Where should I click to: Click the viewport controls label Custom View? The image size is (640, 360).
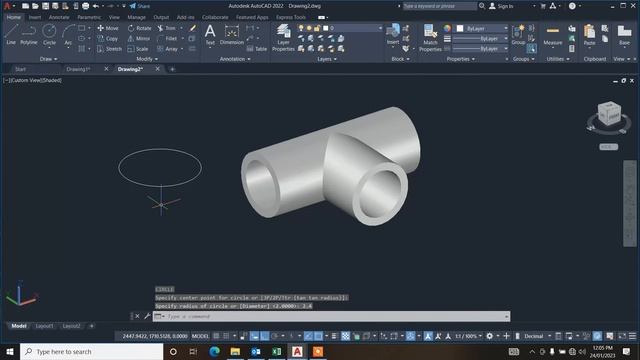point(26,80)
